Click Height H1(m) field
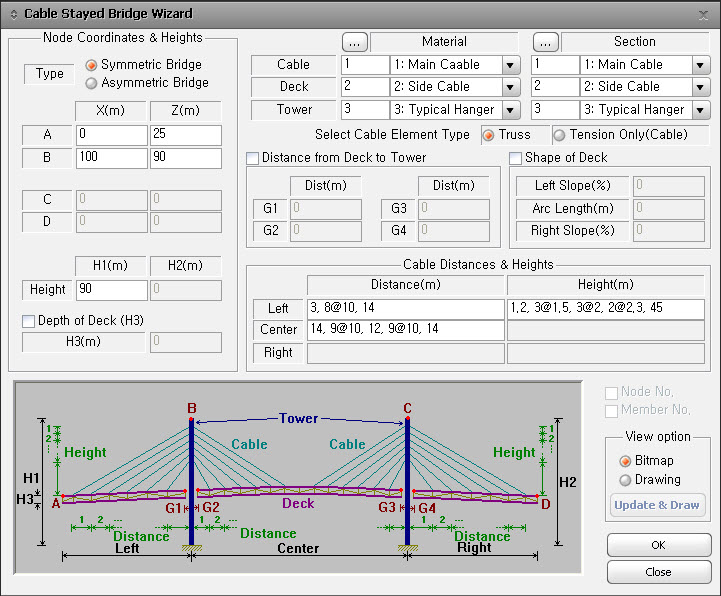Image resolution: width=721 pixels, height=596 pixels. pyautogui.click(x=112, y=290)
